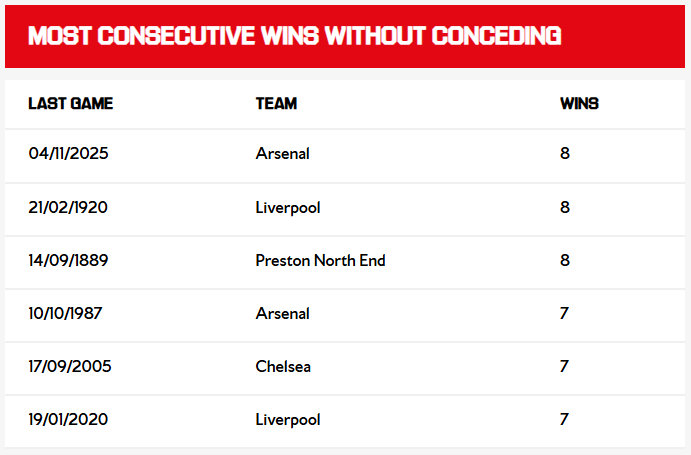
Task: Click the wins value in the 04/11/2025 row
Action: [565, 154]
